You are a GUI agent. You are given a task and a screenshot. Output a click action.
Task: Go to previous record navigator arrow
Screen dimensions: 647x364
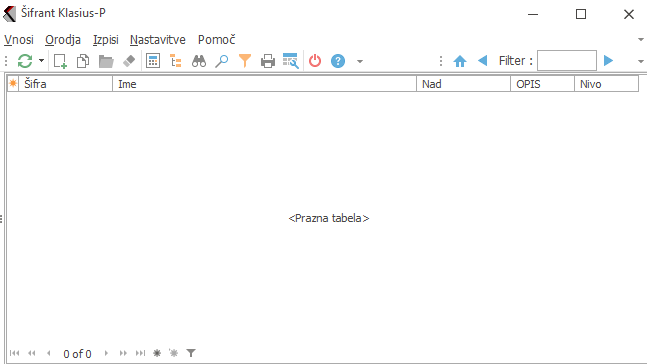pyautogui.click(x=49, y=353)
